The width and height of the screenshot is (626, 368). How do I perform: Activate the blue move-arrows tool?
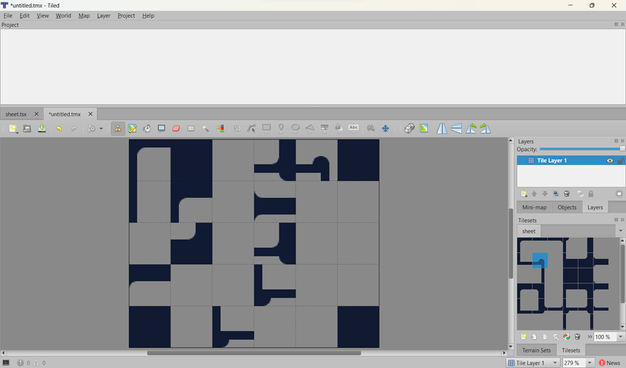point(385,129)
